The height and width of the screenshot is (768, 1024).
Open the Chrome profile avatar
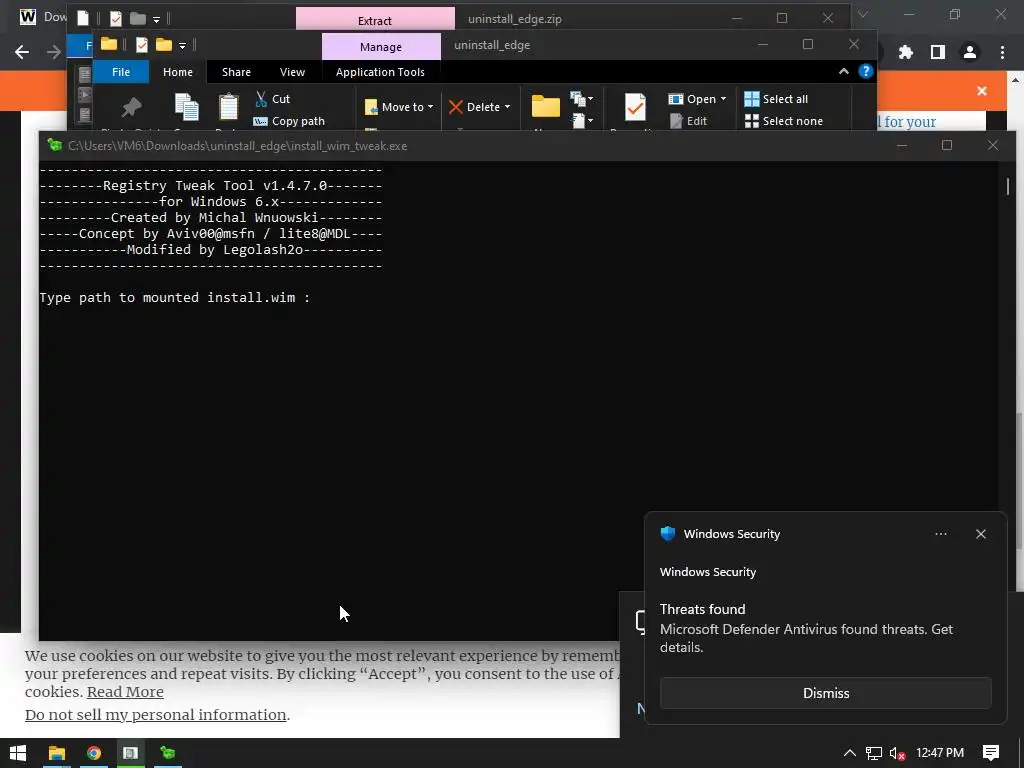point(970,52)
